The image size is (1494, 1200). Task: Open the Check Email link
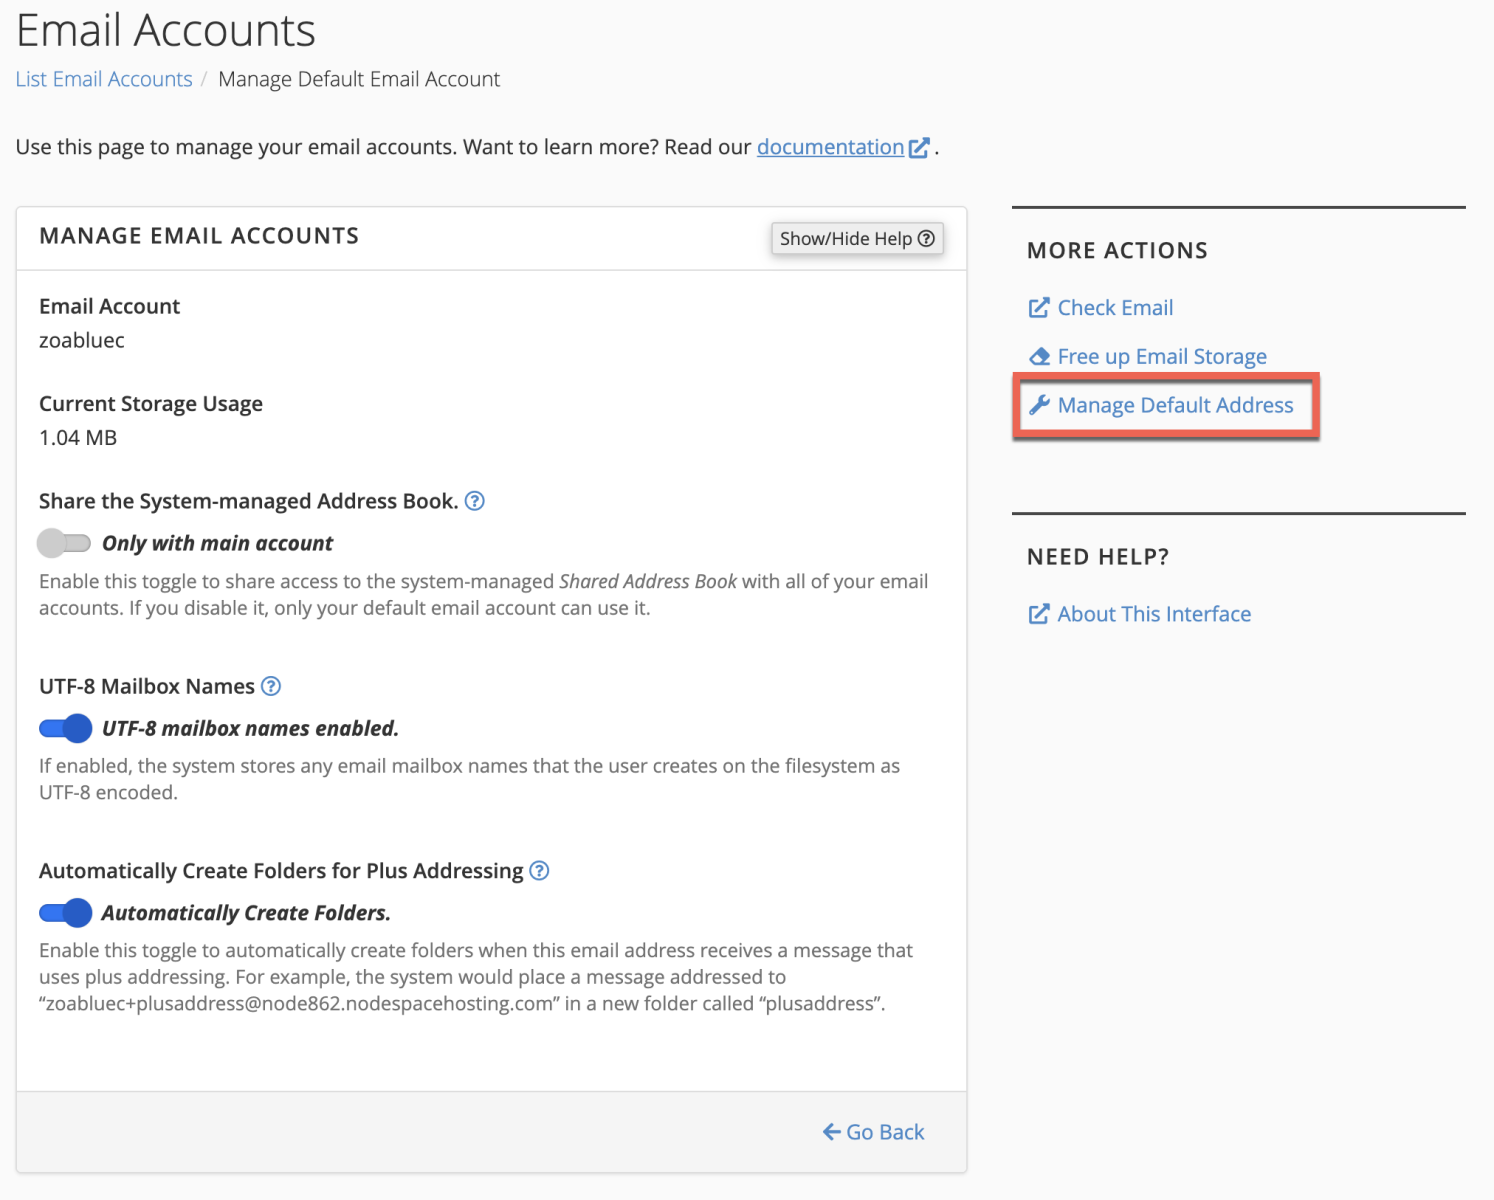tap(1115, 308)
